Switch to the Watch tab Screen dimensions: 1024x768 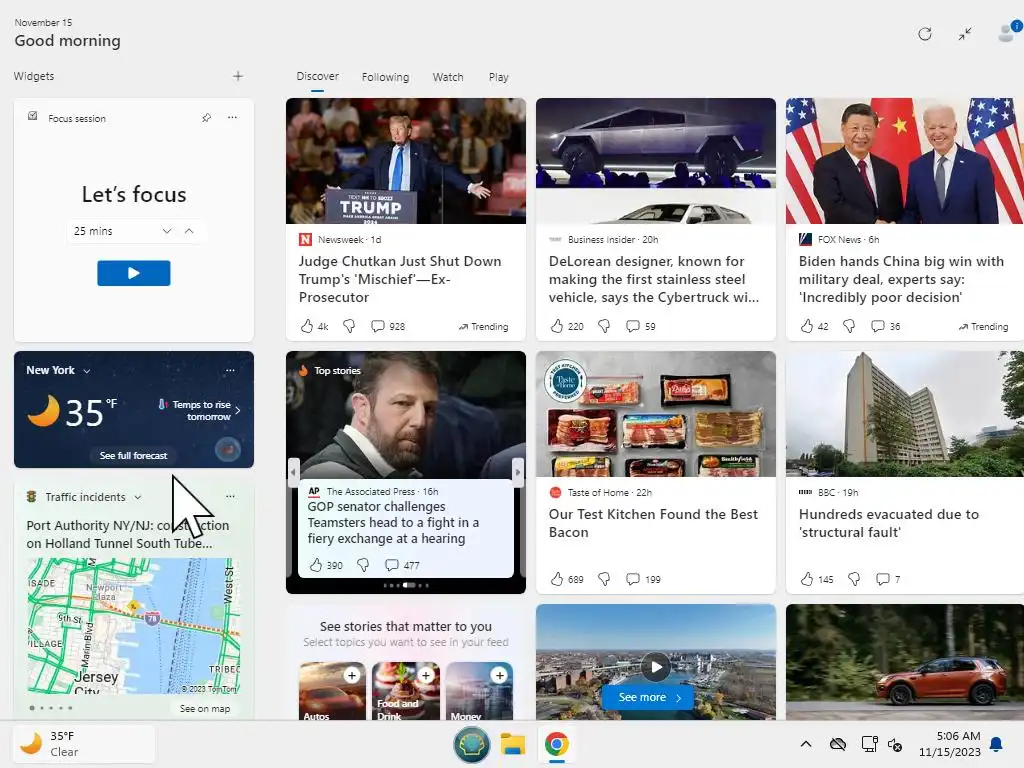[x=448, y=77]
